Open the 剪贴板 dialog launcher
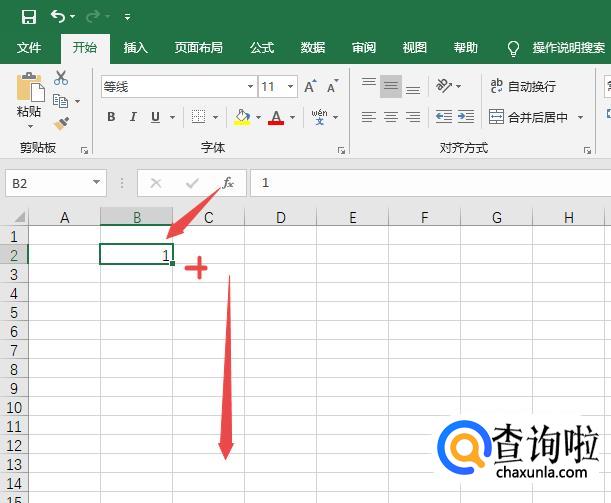 pyautogui.click(x=84, y=151)
